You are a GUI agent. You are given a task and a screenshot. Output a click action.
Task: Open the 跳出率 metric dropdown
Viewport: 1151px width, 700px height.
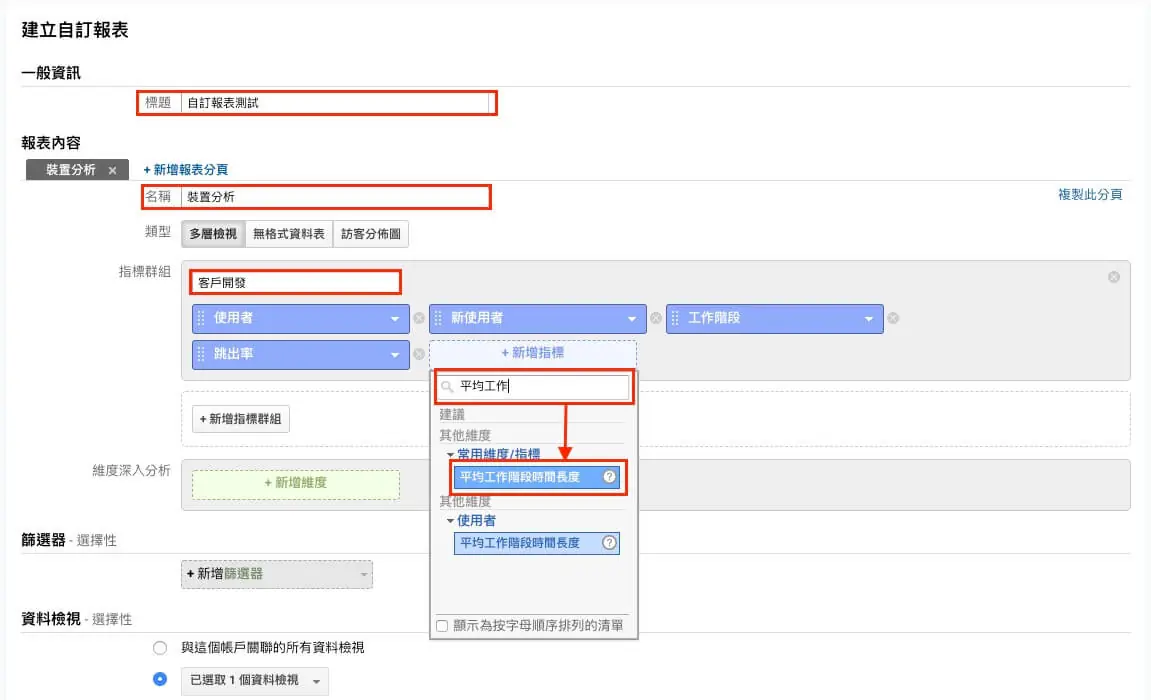click(x=395, y=355)
